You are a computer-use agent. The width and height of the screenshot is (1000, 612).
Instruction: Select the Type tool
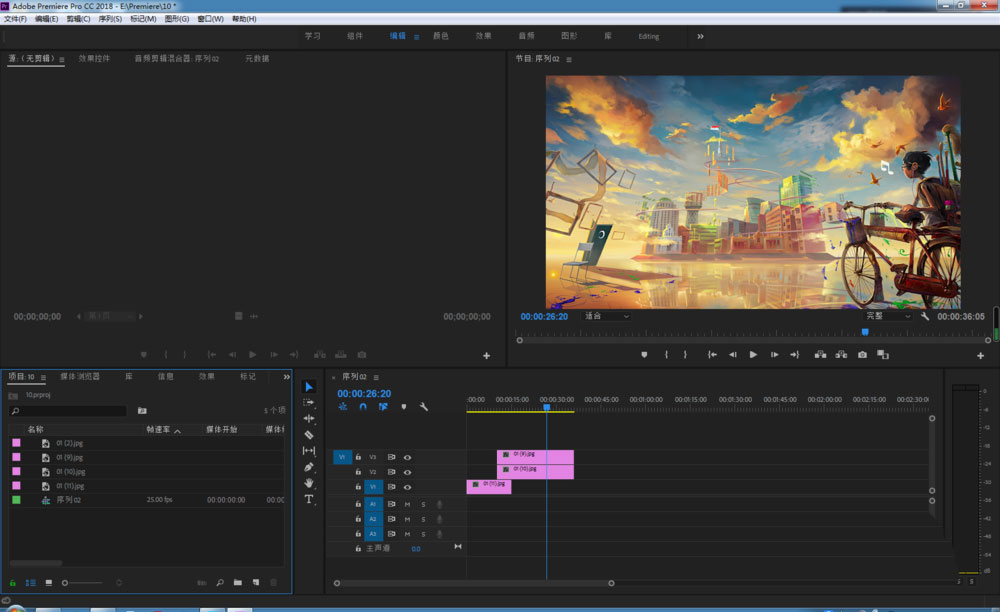pyautogui.click(x=309, y=499)
